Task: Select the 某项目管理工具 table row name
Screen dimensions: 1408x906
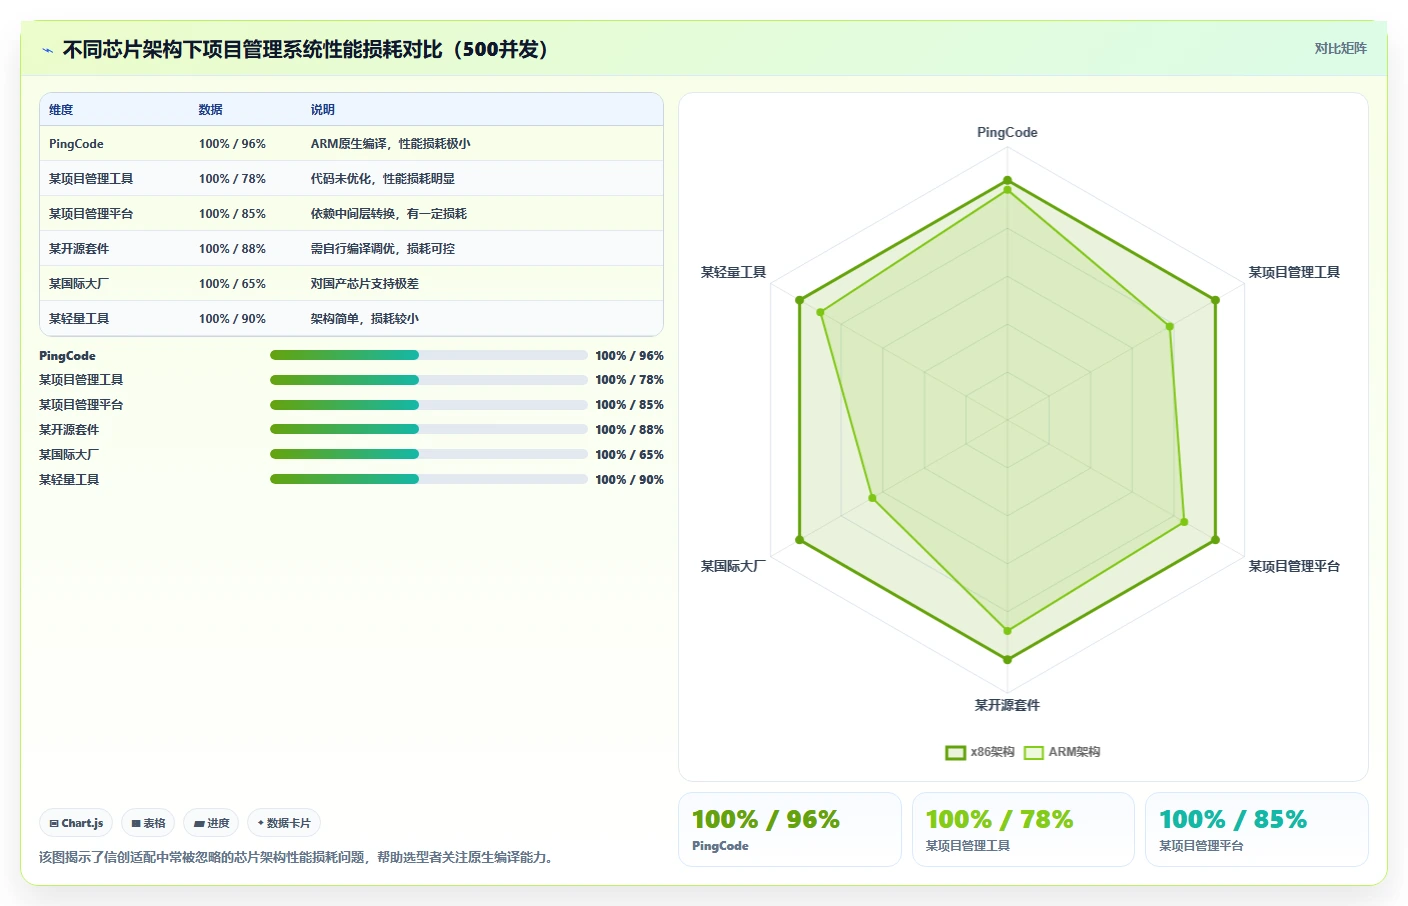Action: pyautogui.click(x=91, y=179)
